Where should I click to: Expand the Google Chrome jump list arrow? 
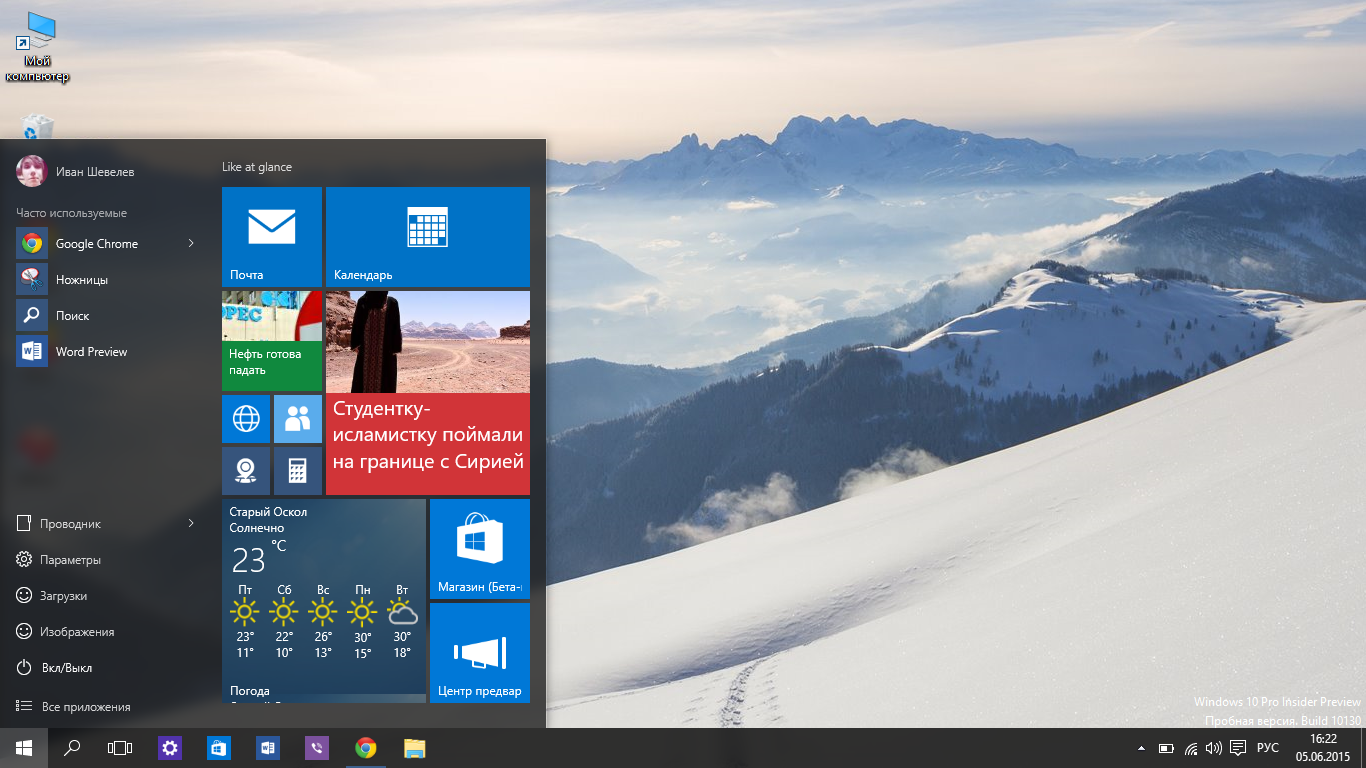(x=191, y=244)
